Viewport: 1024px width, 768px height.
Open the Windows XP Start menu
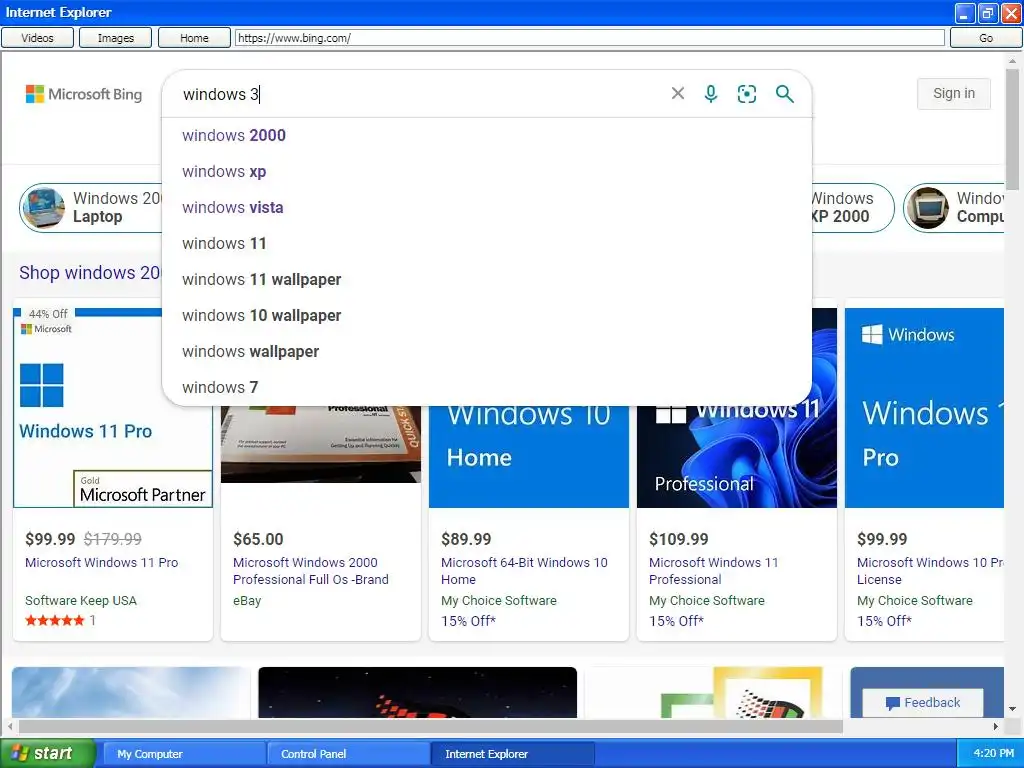click(47, 754)
